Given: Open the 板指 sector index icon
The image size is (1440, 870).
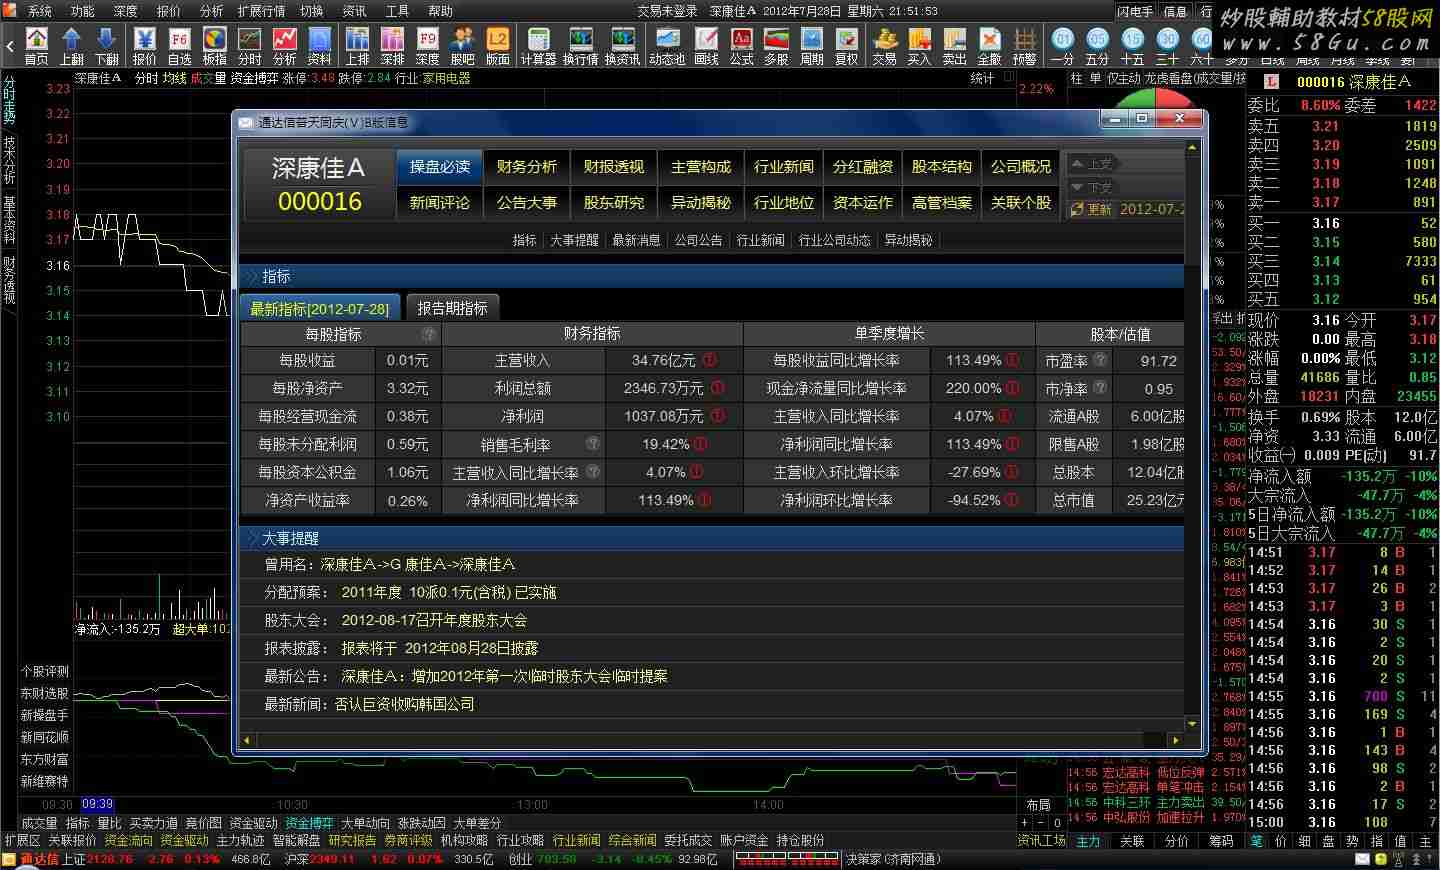Looking at the screenshot, I should click(215, 46).
